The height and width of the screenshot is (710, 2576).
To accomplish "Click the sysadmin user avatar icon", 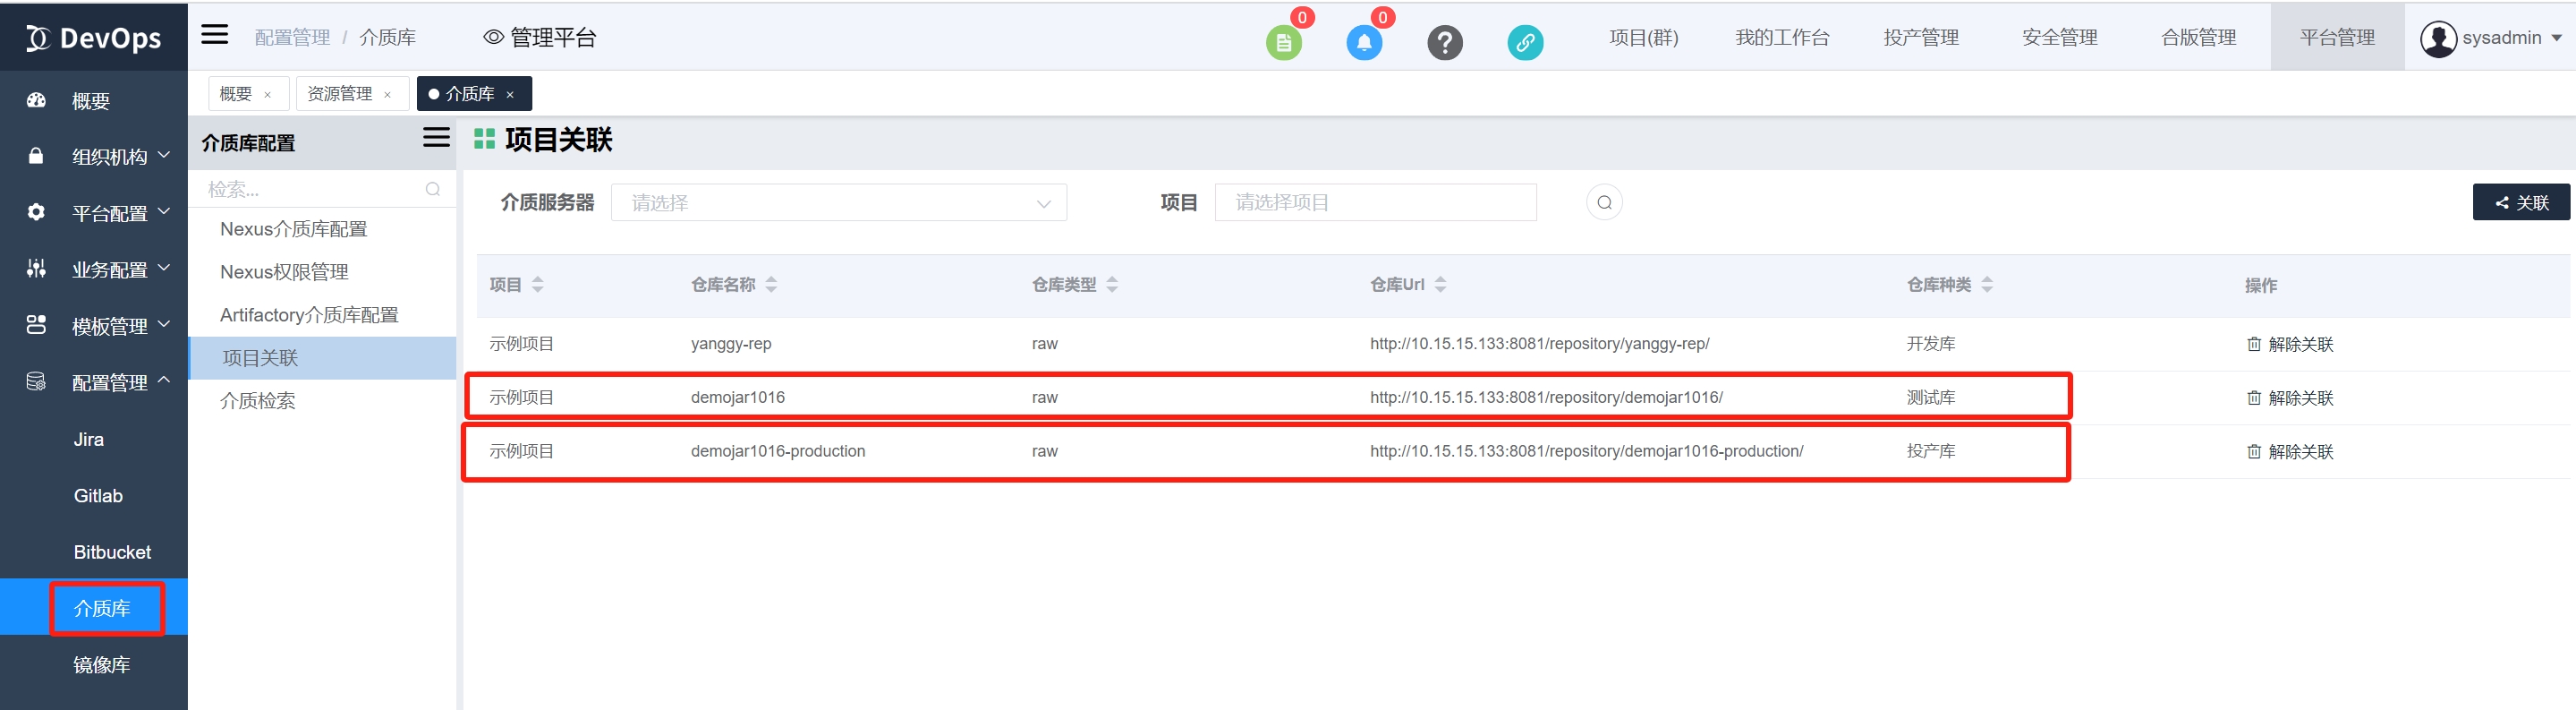I will click(2438, 38).
